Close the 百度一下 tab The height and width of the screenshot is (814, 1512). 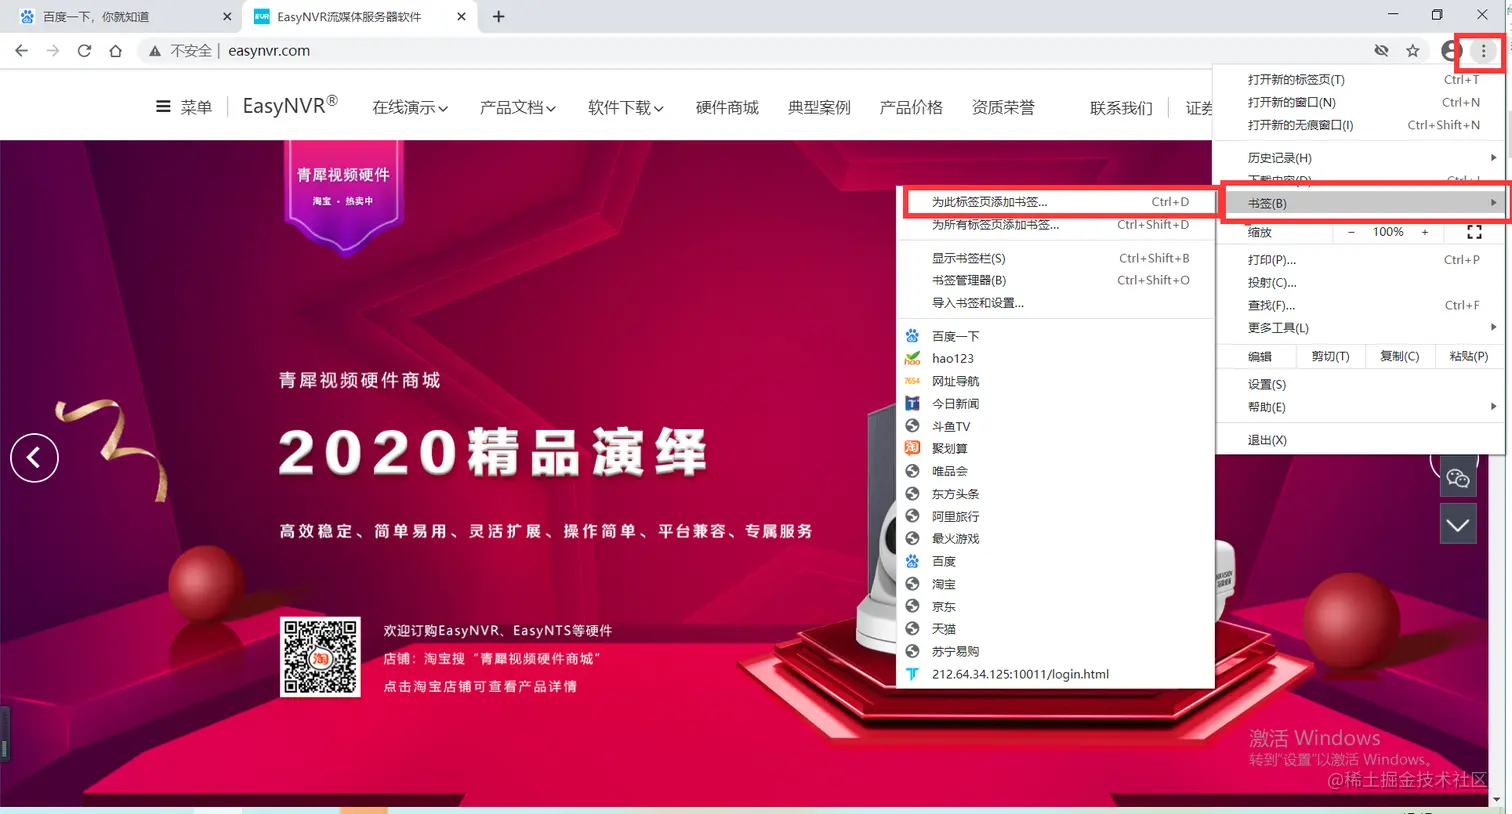(227, 17)
